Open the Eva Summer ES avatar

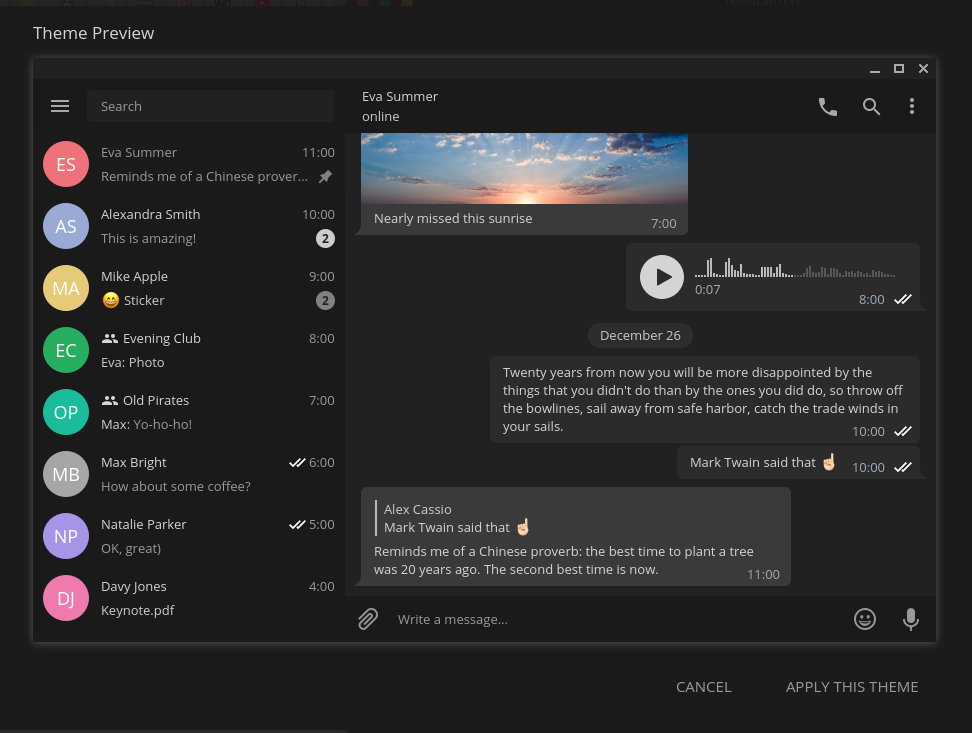click(66, 164)
